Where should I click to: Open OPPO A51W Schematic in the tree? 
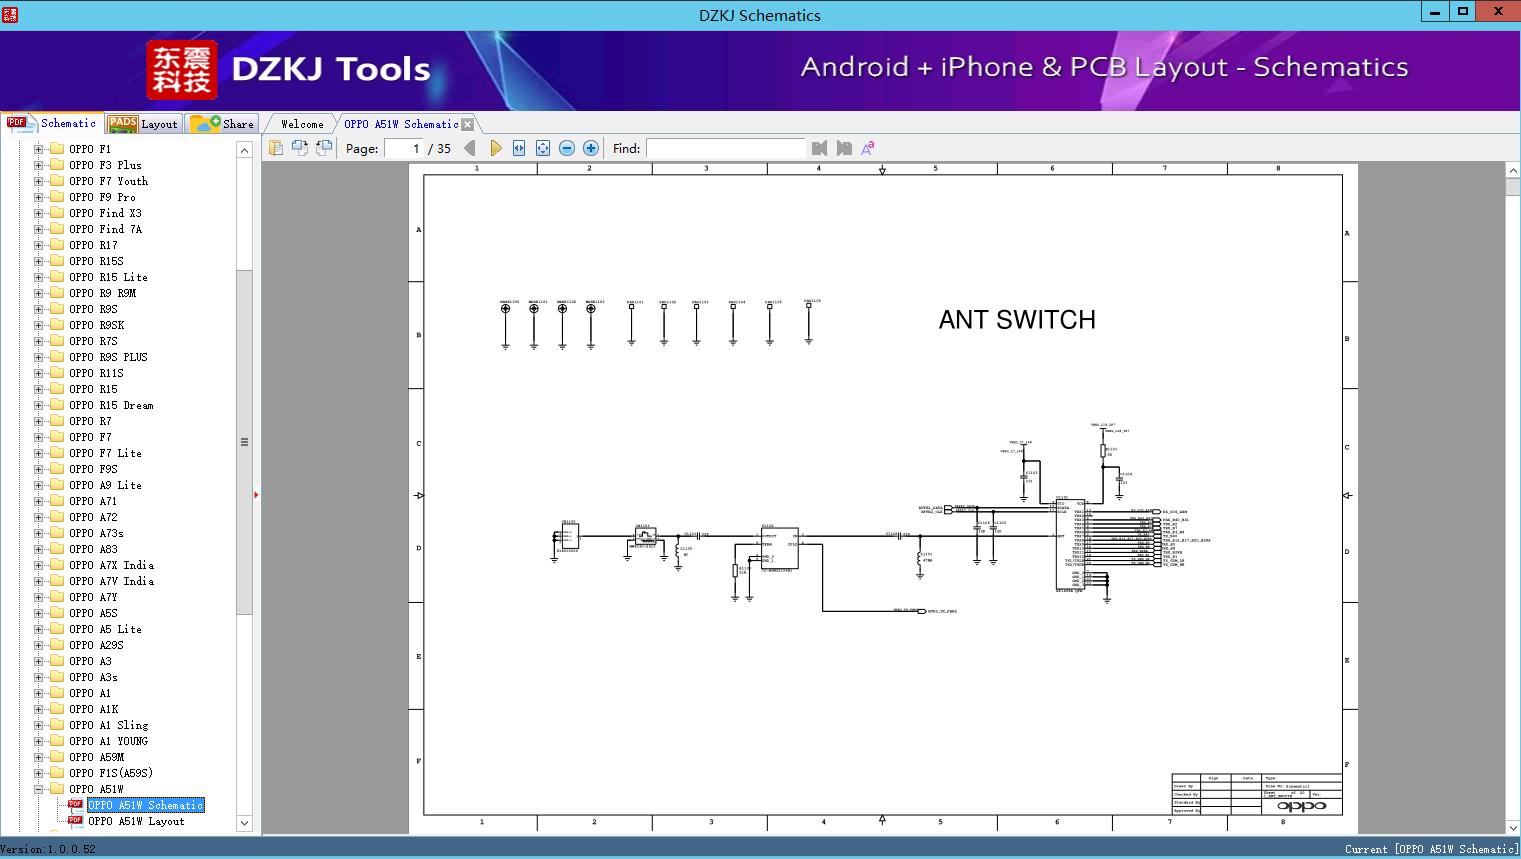click(x=146, y=805)
